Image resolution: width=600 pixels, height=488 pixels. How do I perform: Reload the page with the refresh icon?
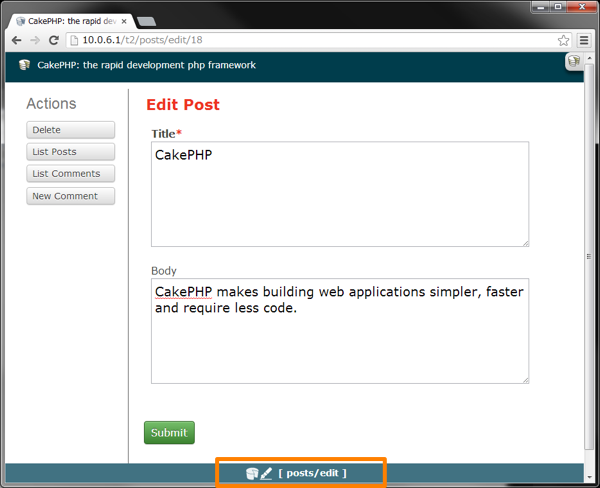54,40
